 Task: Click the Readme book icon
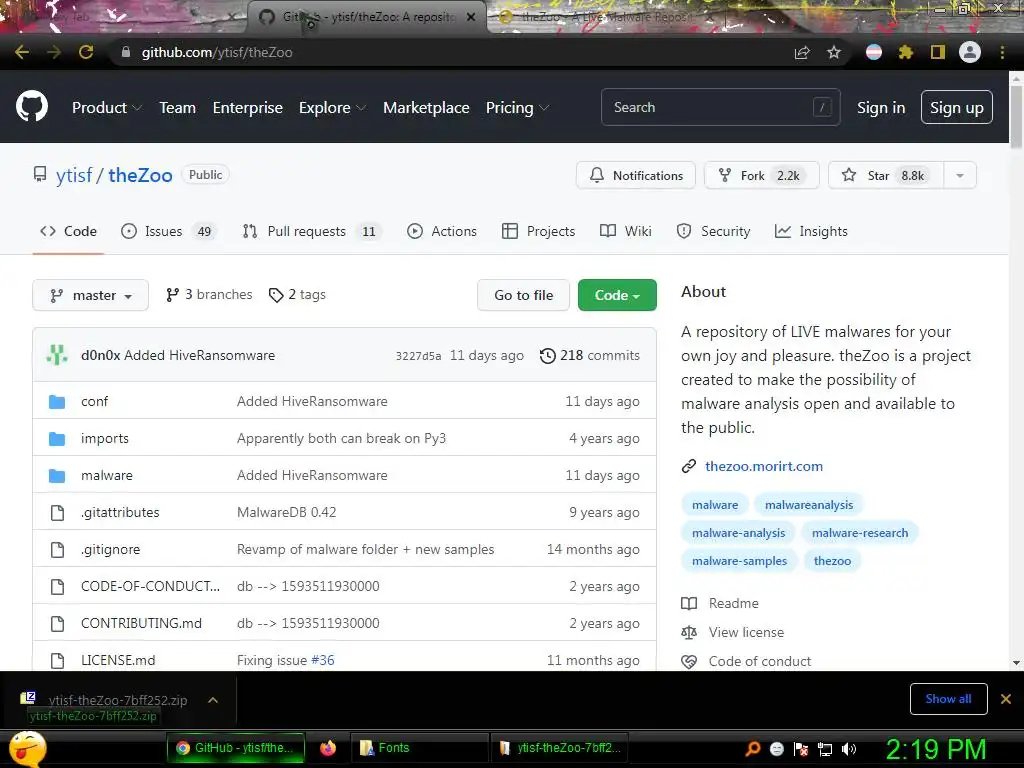click(x=689, y=603)
